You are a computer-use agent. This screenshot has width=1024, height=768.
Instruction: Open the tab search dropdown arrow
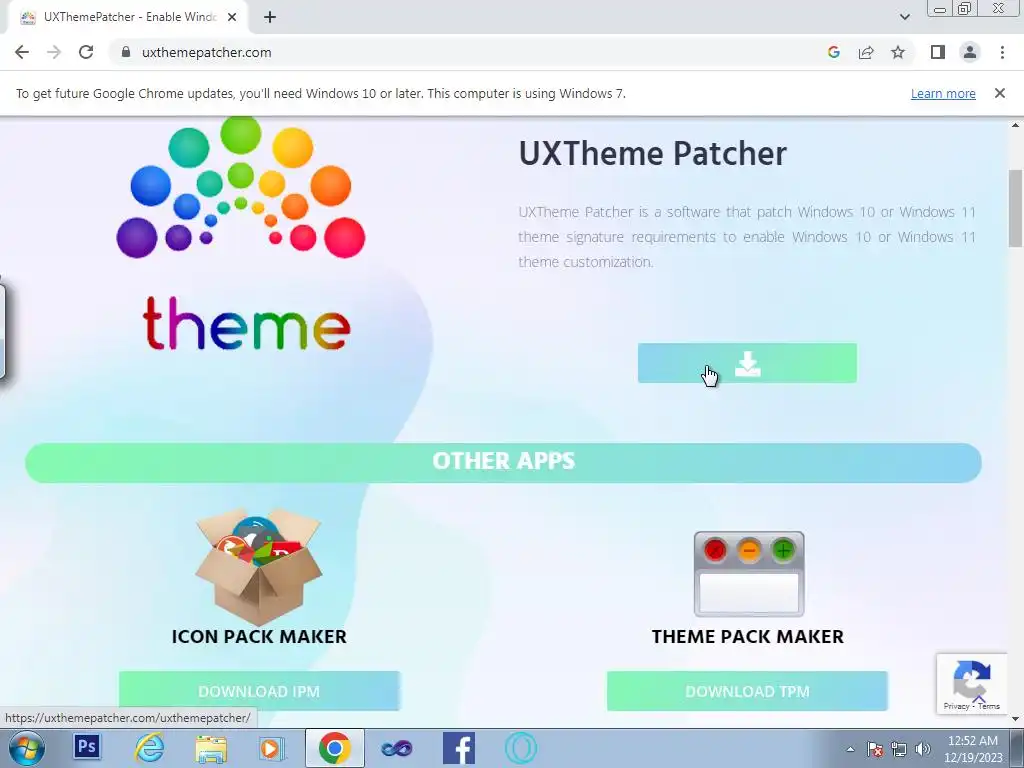click(904, 17)
